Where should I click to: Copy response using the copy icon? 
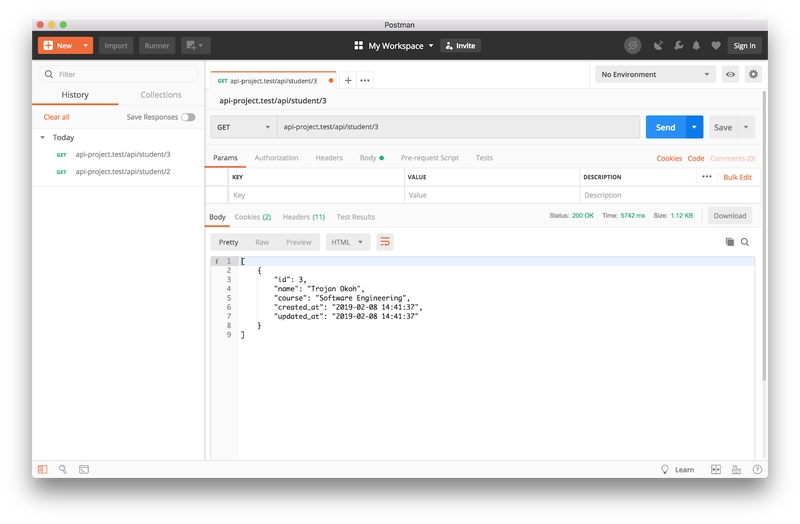click(x=729, y=242)
